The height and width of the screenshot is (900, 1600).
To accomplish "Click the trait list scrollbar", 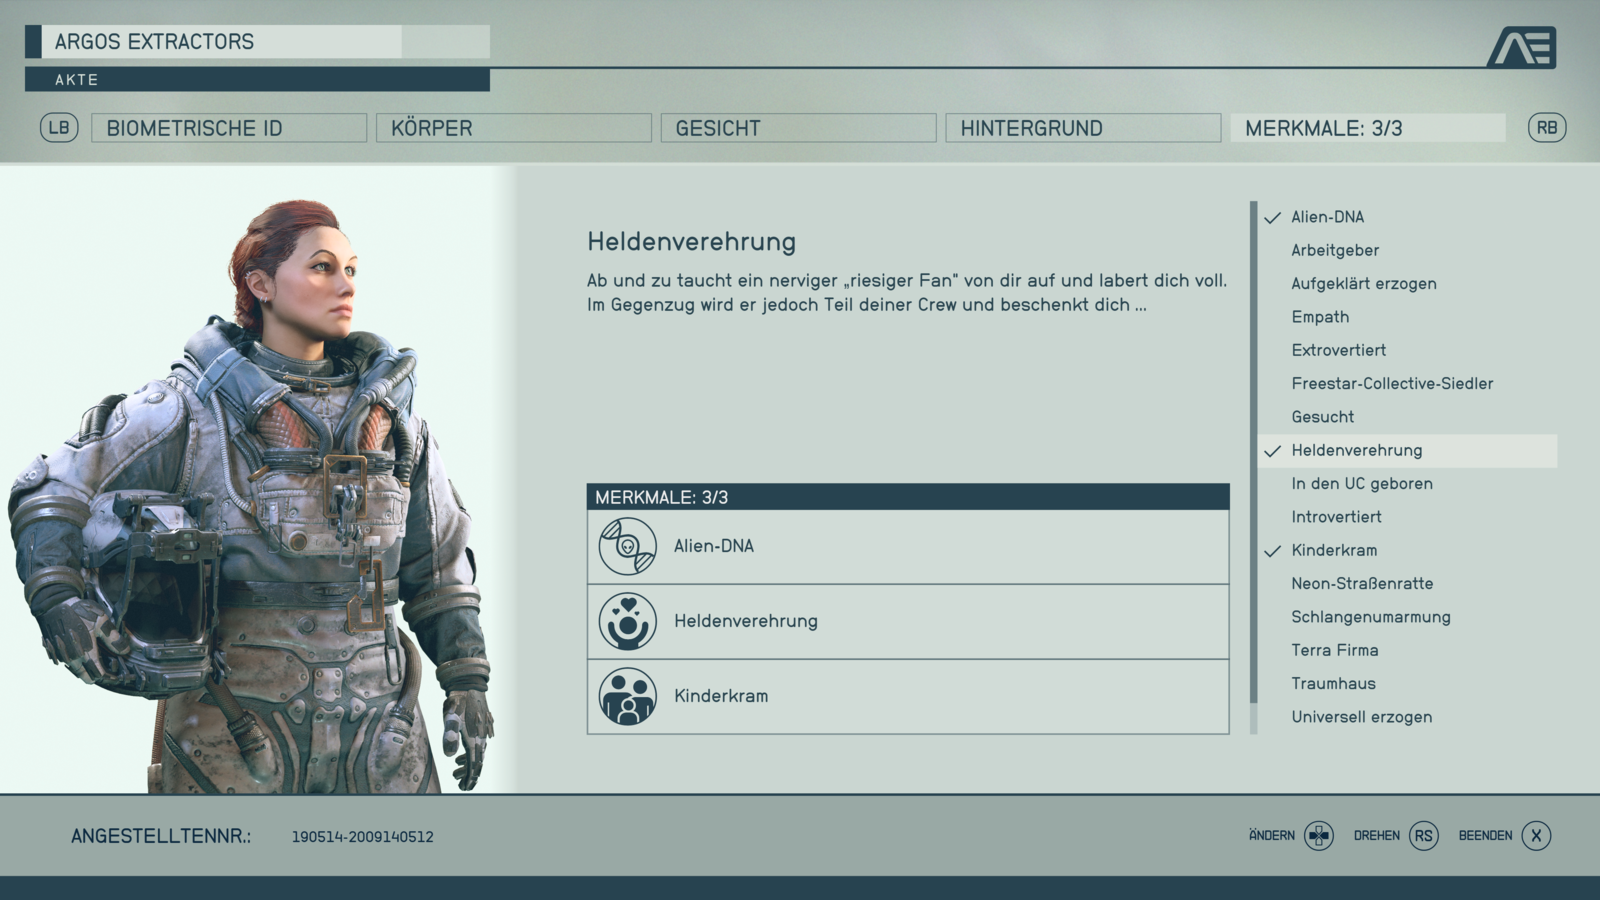I will 1254,468.
